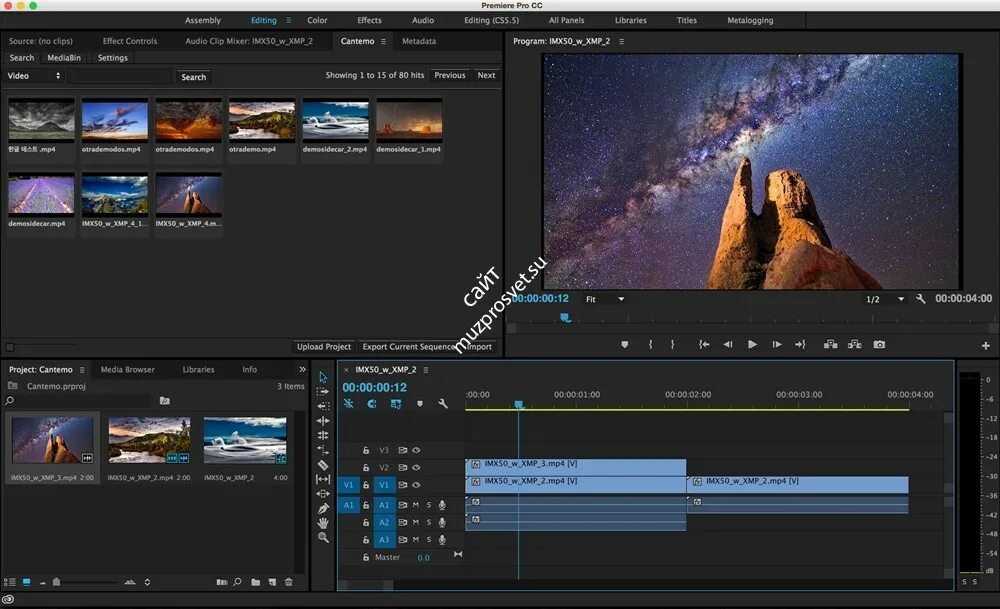This screenshot has height=609, width=1000.
Task: Export frame with camera icon
Action: click(x=879, y=344)
